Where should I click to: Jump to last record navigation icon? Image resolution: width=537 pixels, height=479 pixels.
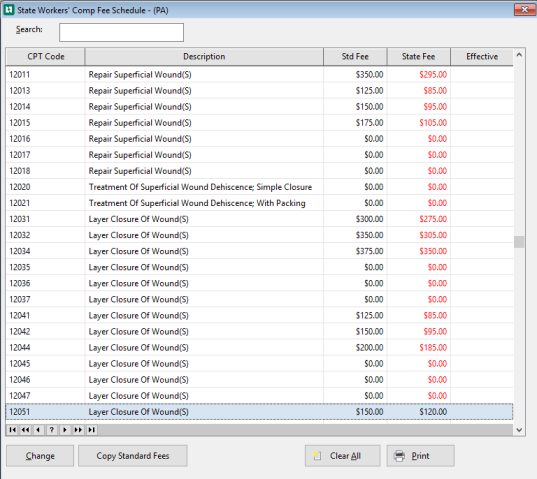[x=91, y=430]
